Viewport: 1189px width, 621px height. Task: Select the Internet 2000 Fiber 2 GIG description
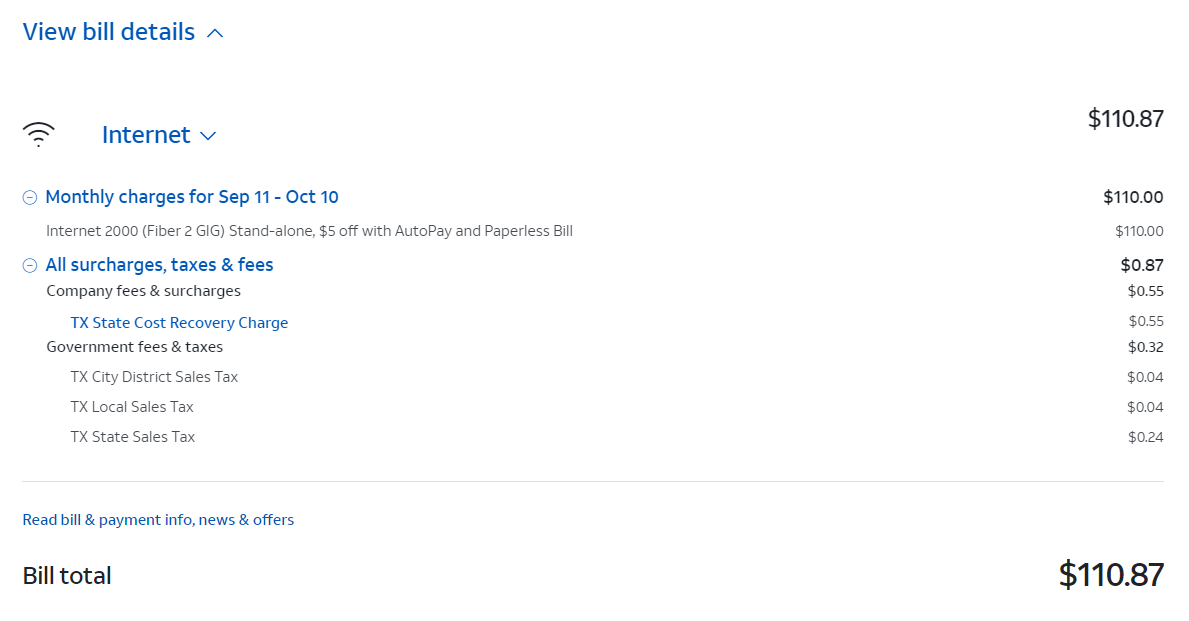point(309,231)
